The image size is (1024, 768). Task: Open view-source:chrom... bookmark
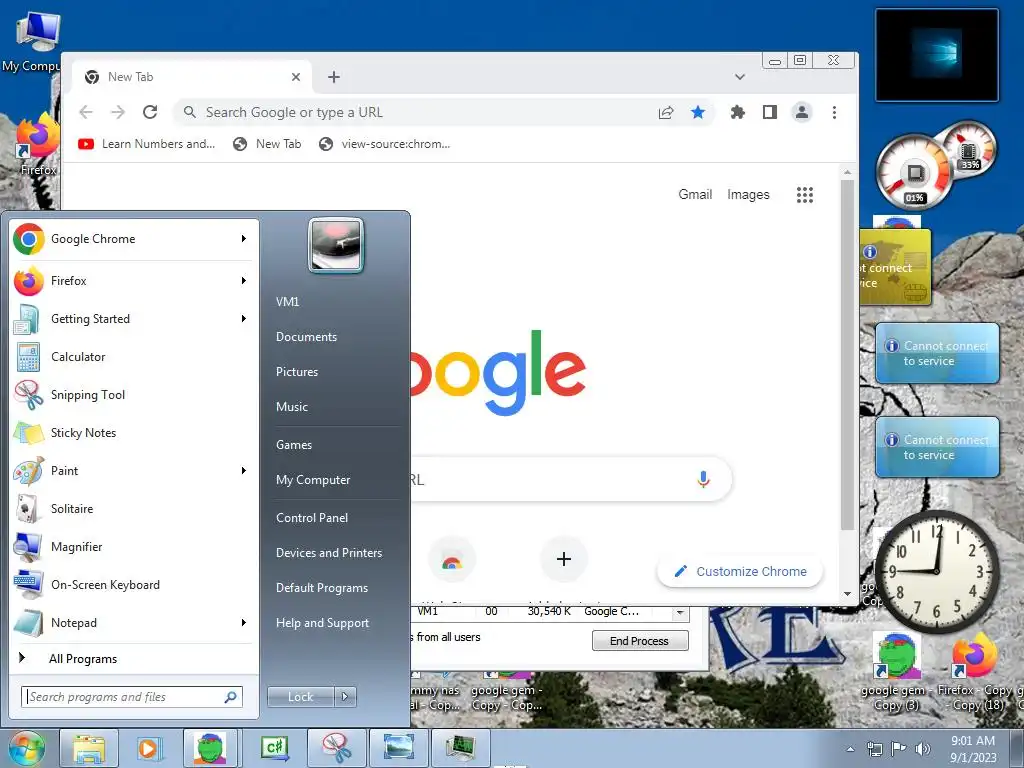[385, 144]
